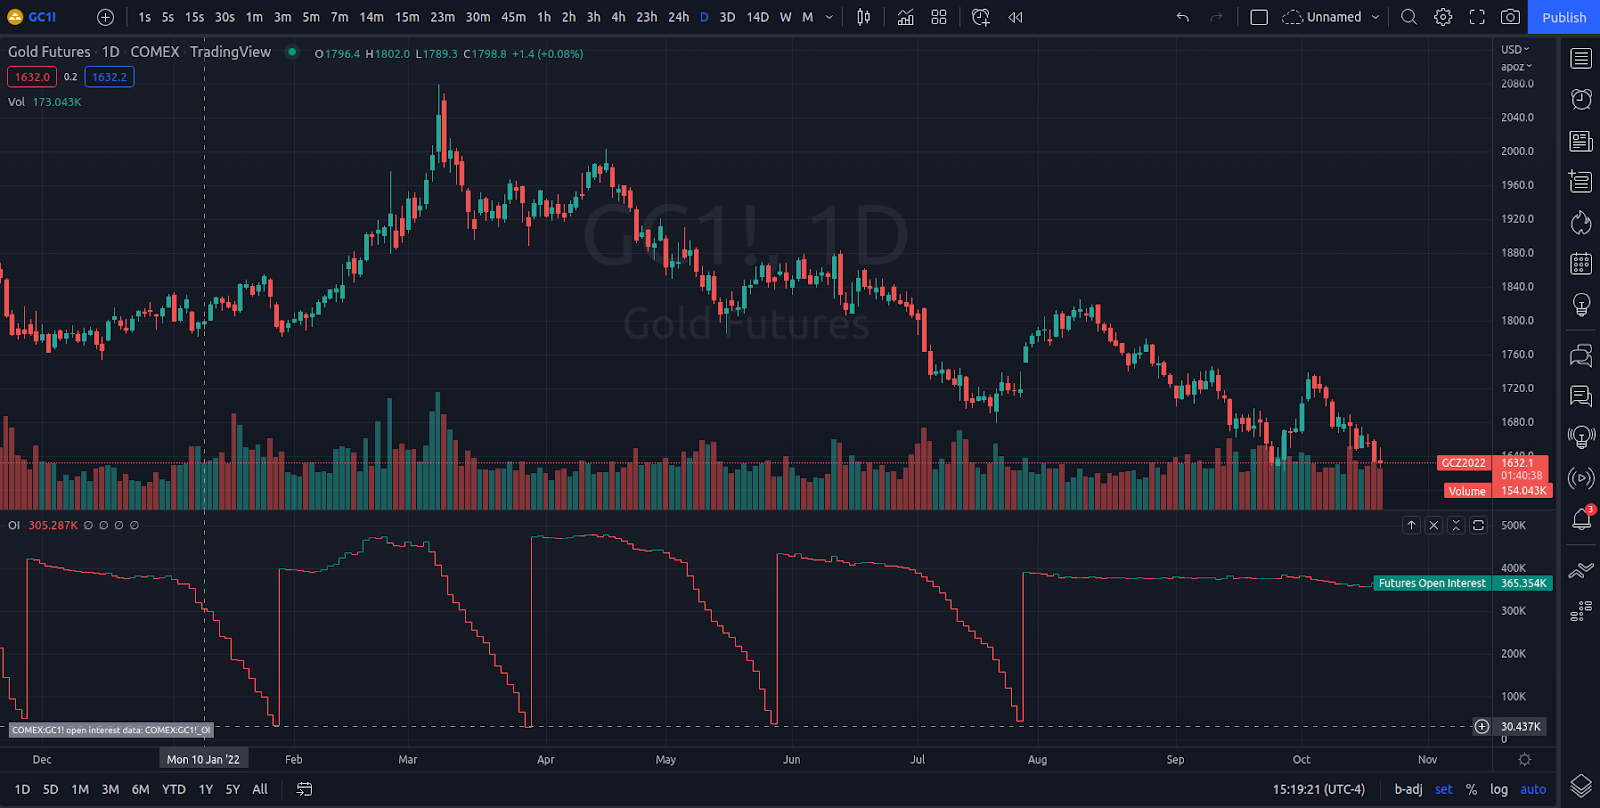Select the 1h timeframe

coord(544,17)
